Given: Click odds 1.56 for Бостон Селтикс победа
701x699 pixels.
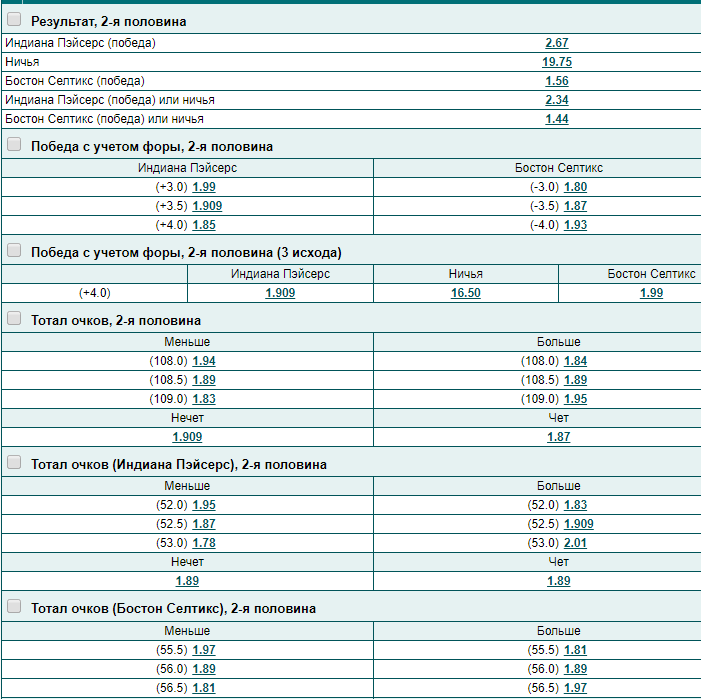Looking at the screenshot, I should [x=557, y=81].
